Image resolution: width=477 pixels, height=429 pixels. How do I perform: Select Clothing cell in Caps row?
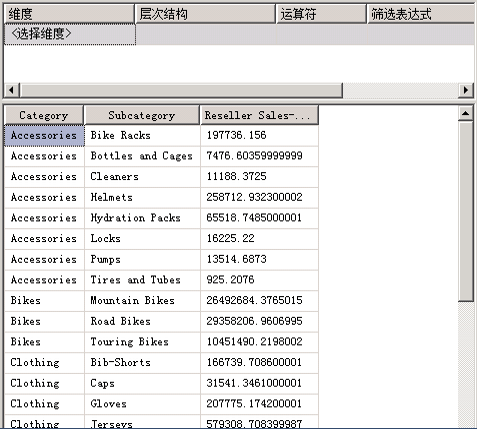[44, 384]
